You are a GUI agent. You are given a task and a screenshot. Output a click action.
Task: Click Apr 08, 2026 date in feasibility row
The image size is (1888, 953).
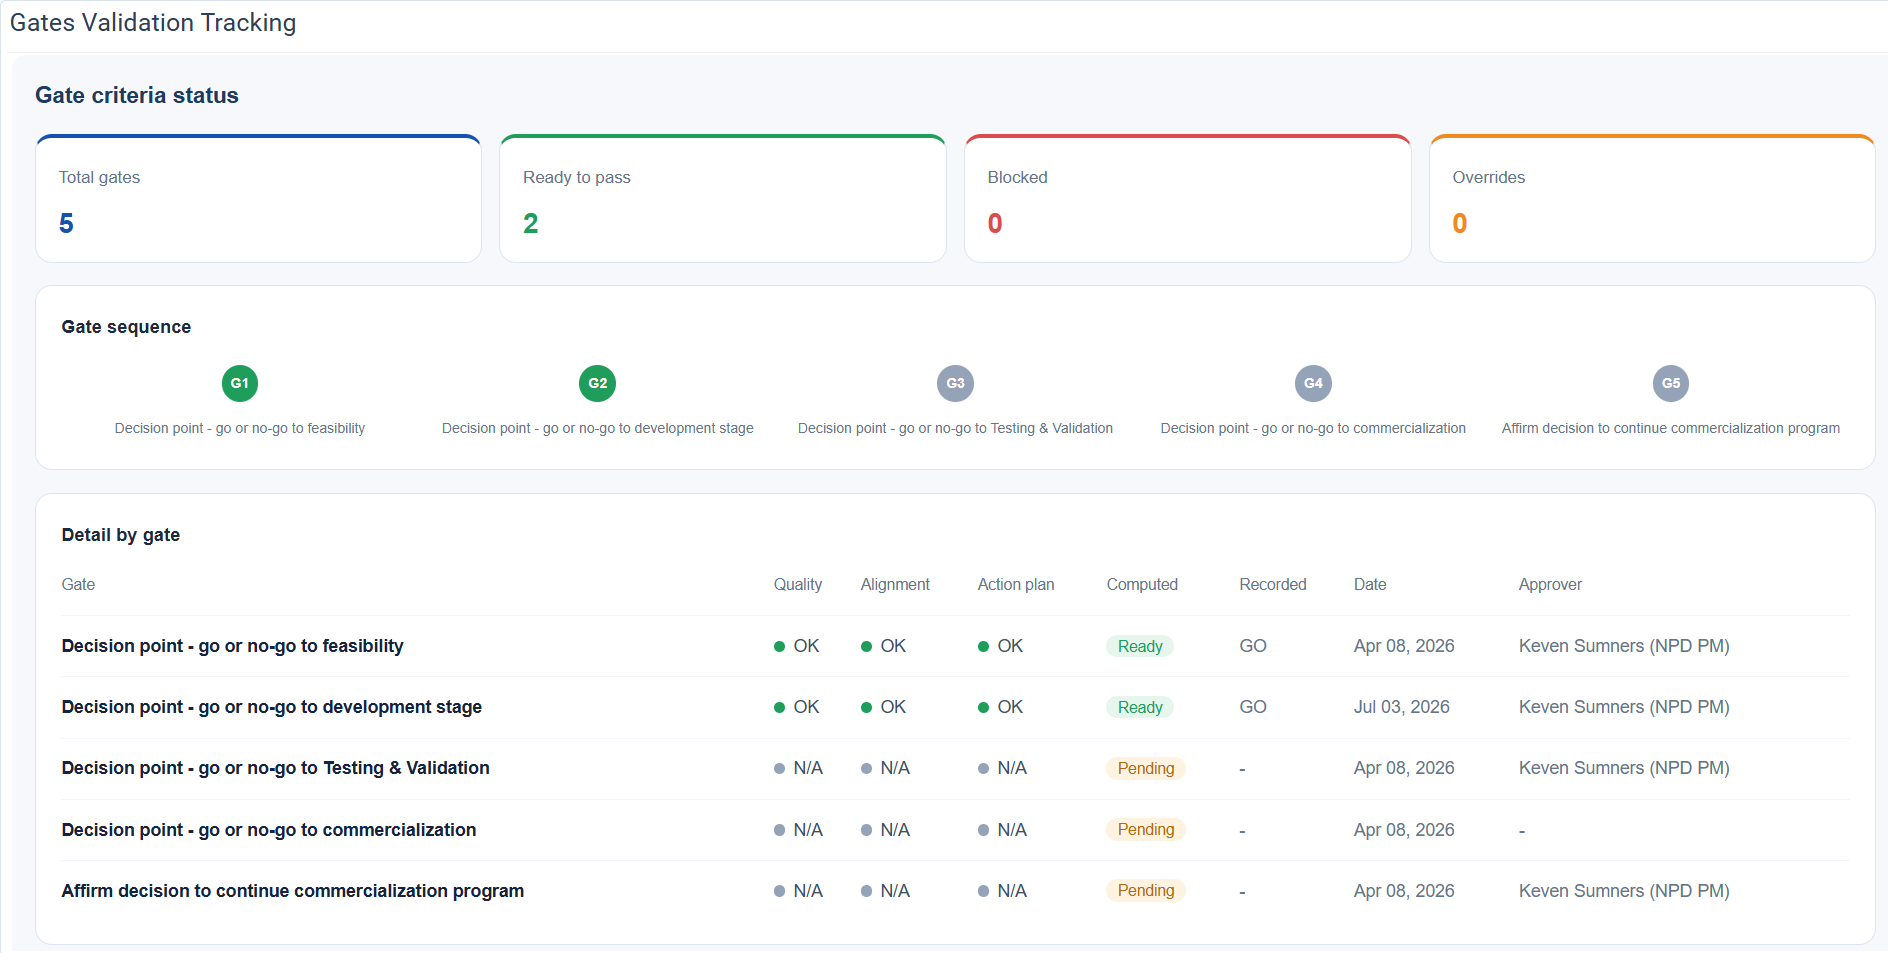[x=1404, y=646]
